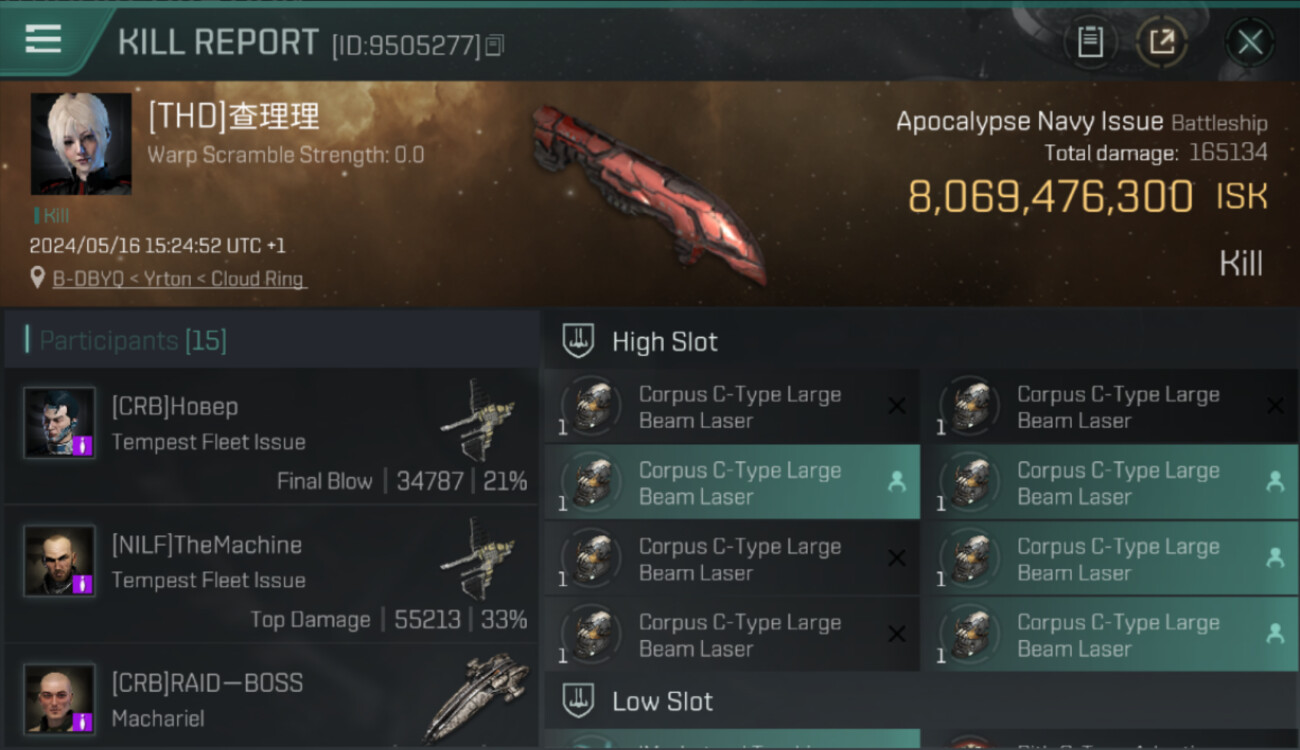Select the [CRB]Hовер participant portrait
This screenshot has width=1300, height=750.
click(60, 423)
